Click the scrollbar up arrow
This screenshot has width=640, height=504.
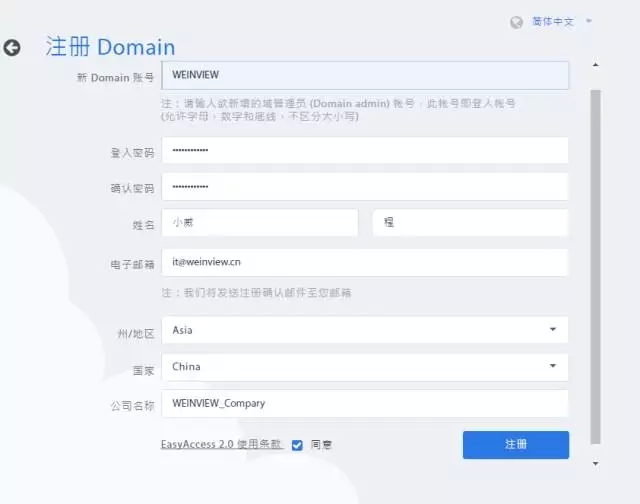coord(596,64)
